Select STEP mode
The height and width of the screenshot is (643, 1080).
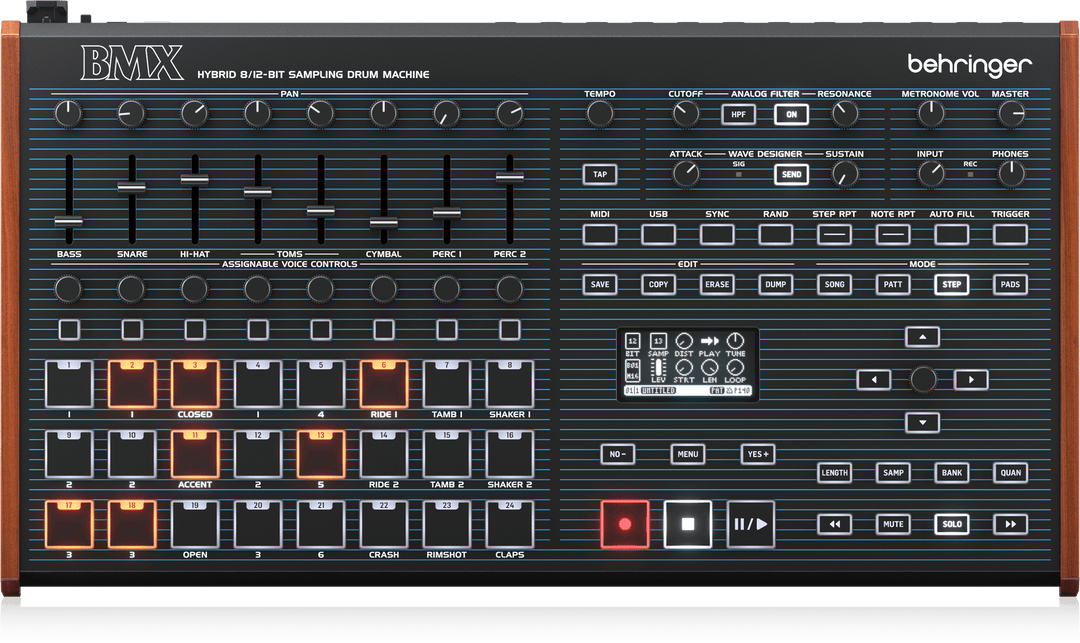pos(952,284)
